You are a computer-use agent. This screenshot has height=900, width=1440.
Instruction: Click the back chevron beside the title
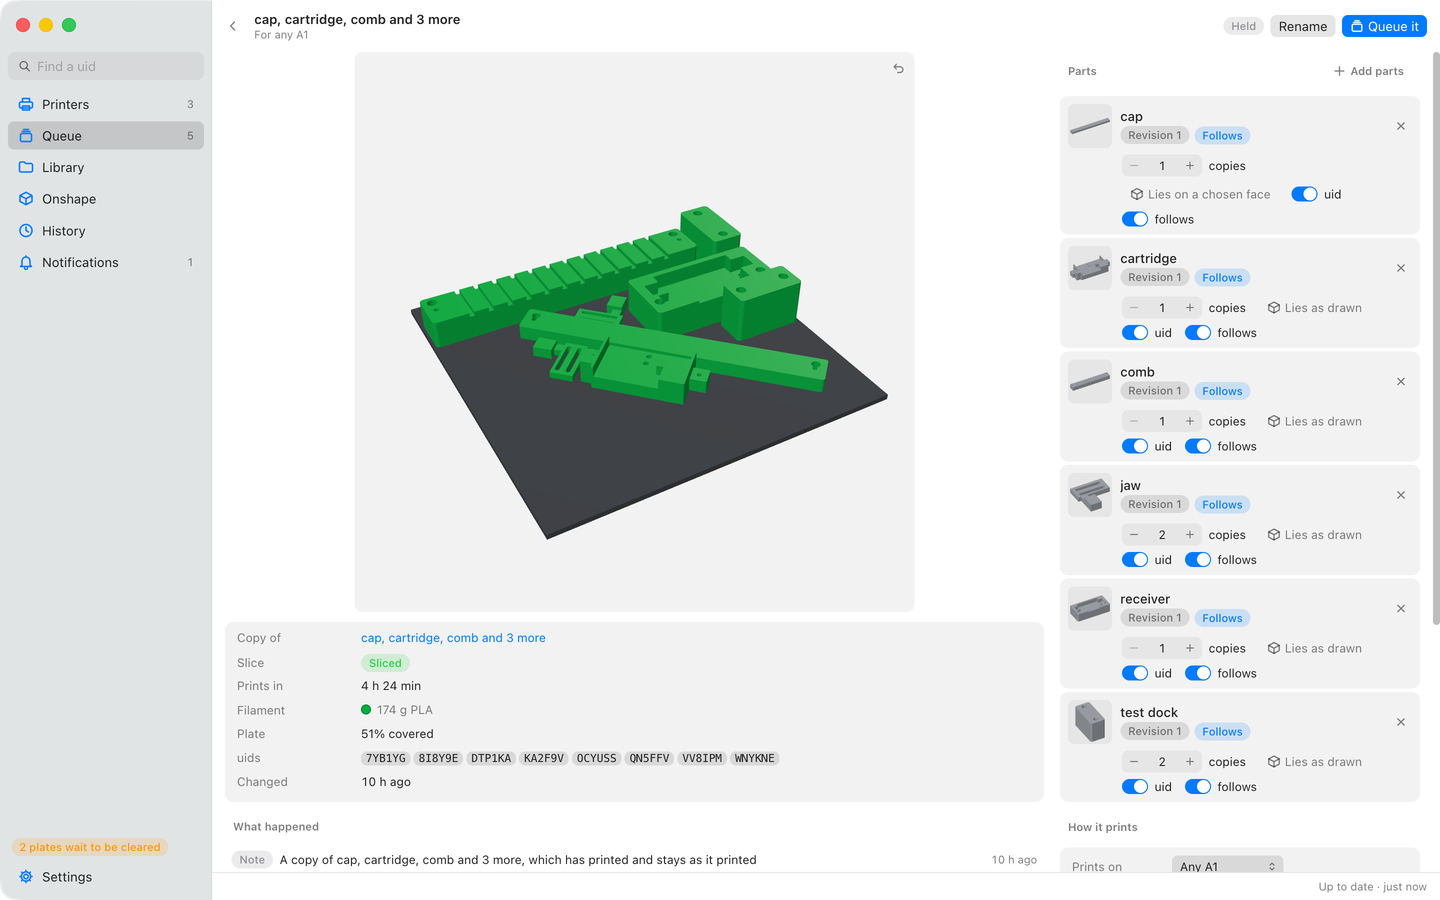tap(233, 27)
